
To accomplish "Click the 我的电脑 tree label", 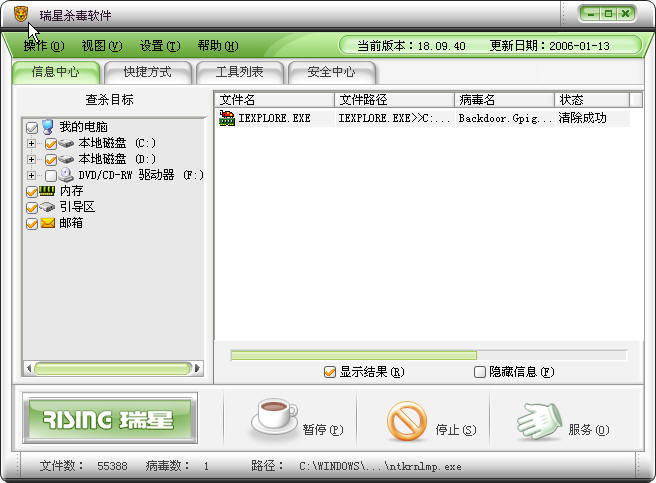I will [x=83, y=127].
